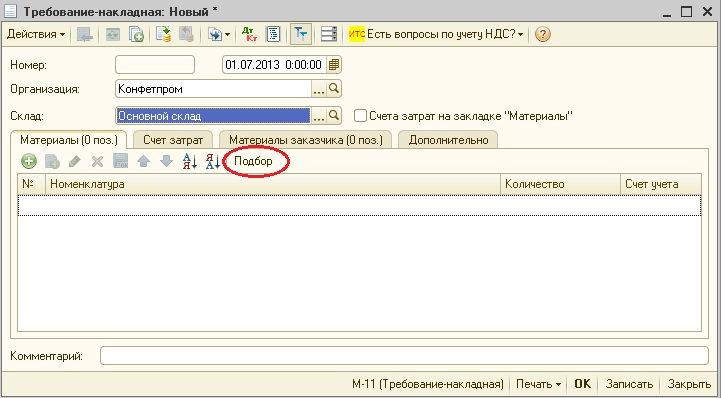Sort rows ascending А-Я icon
The width and height of the screenshot is (721, 398).
coord(189,161)
